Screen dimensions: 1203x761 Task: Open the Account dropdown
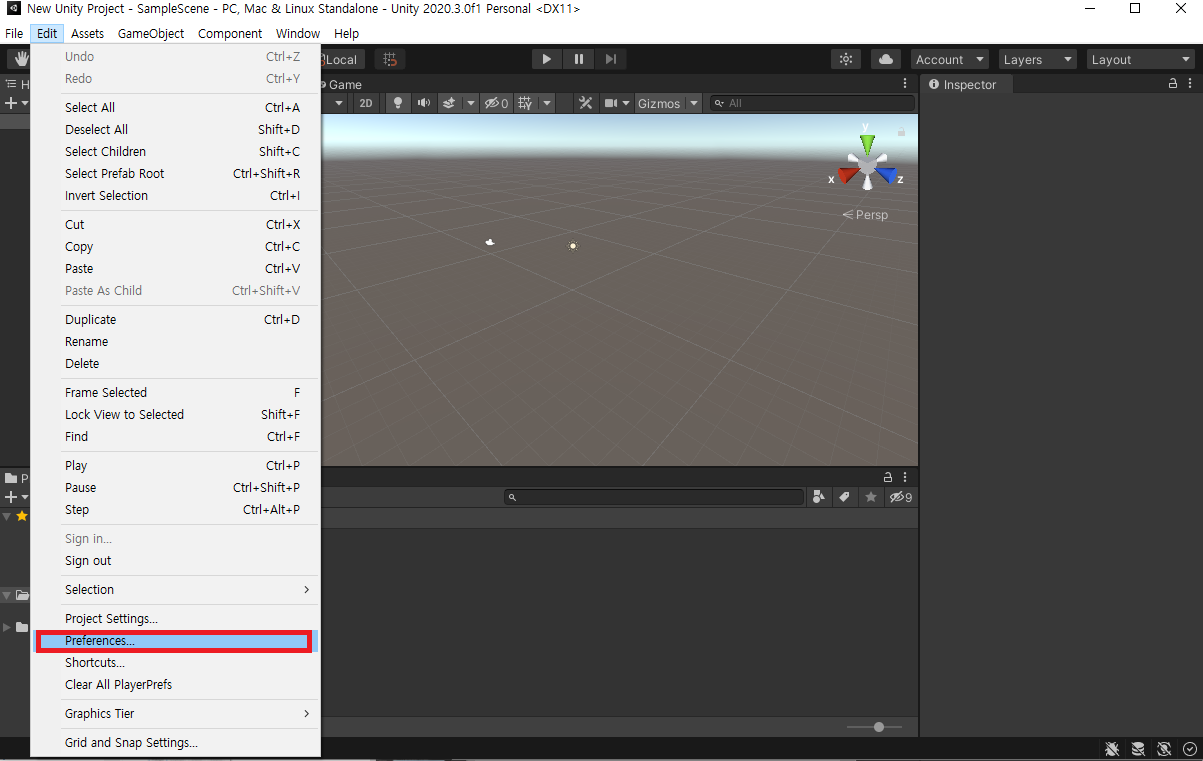[x=950, y=60]
